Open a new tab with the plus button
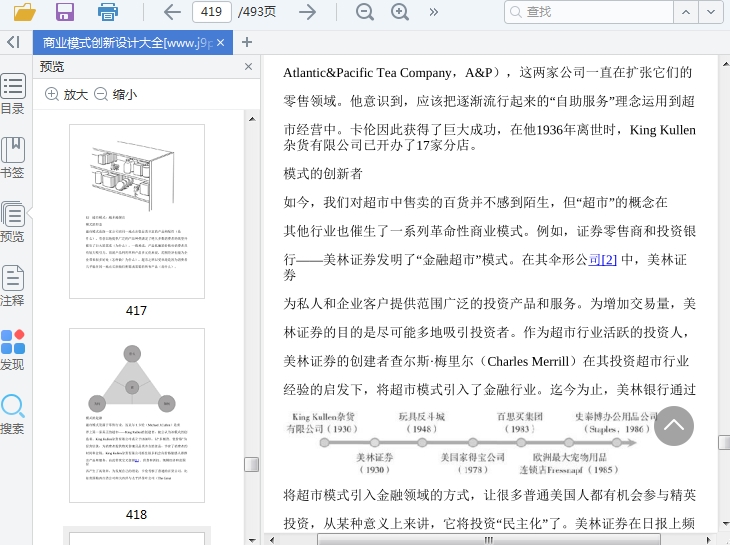Screen dimensions: 730x545 (247, 42)
